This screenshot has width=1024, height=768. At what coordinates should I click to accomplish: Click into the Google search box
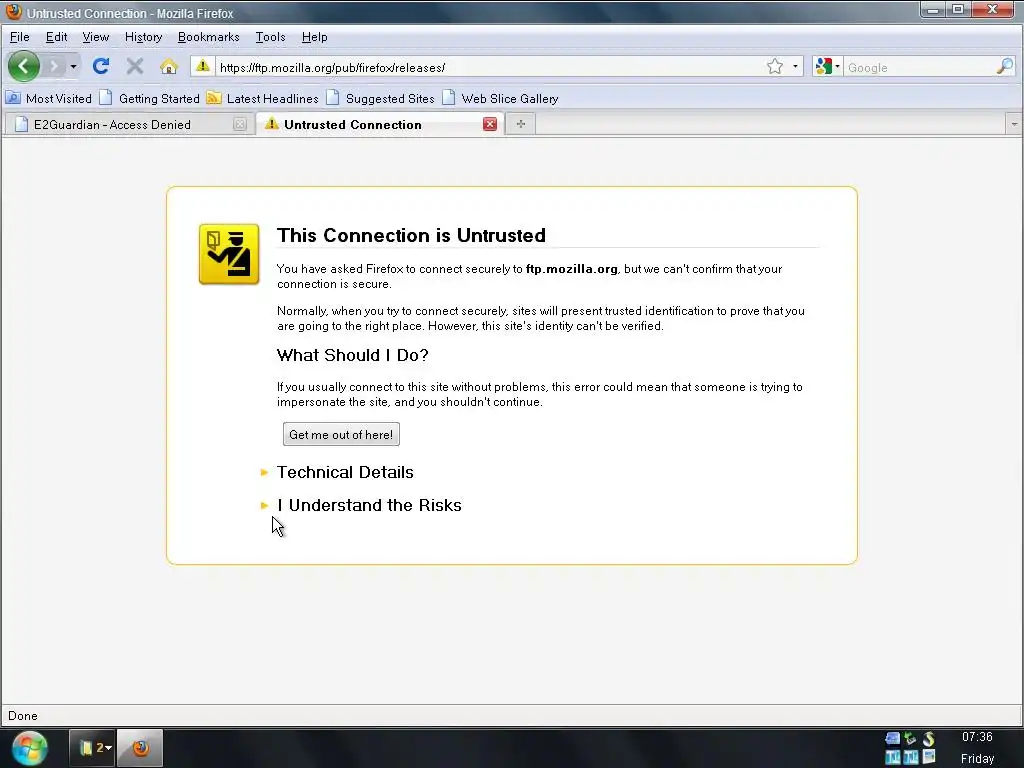[920, 67]
